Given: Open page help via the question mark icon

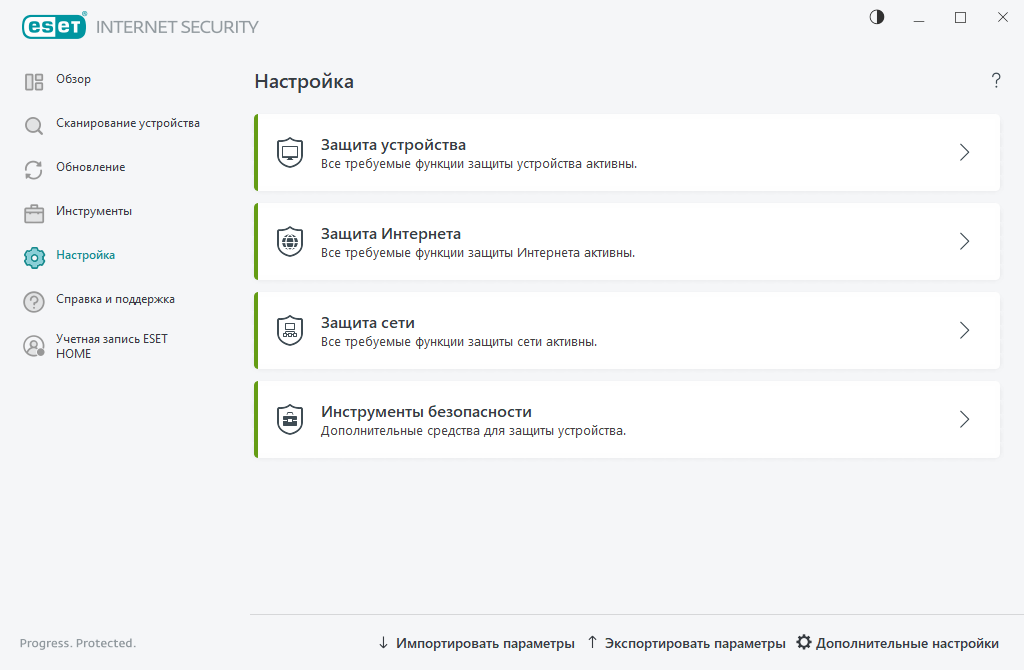Looking at the screenshot, I should click(x=996, y=80).
